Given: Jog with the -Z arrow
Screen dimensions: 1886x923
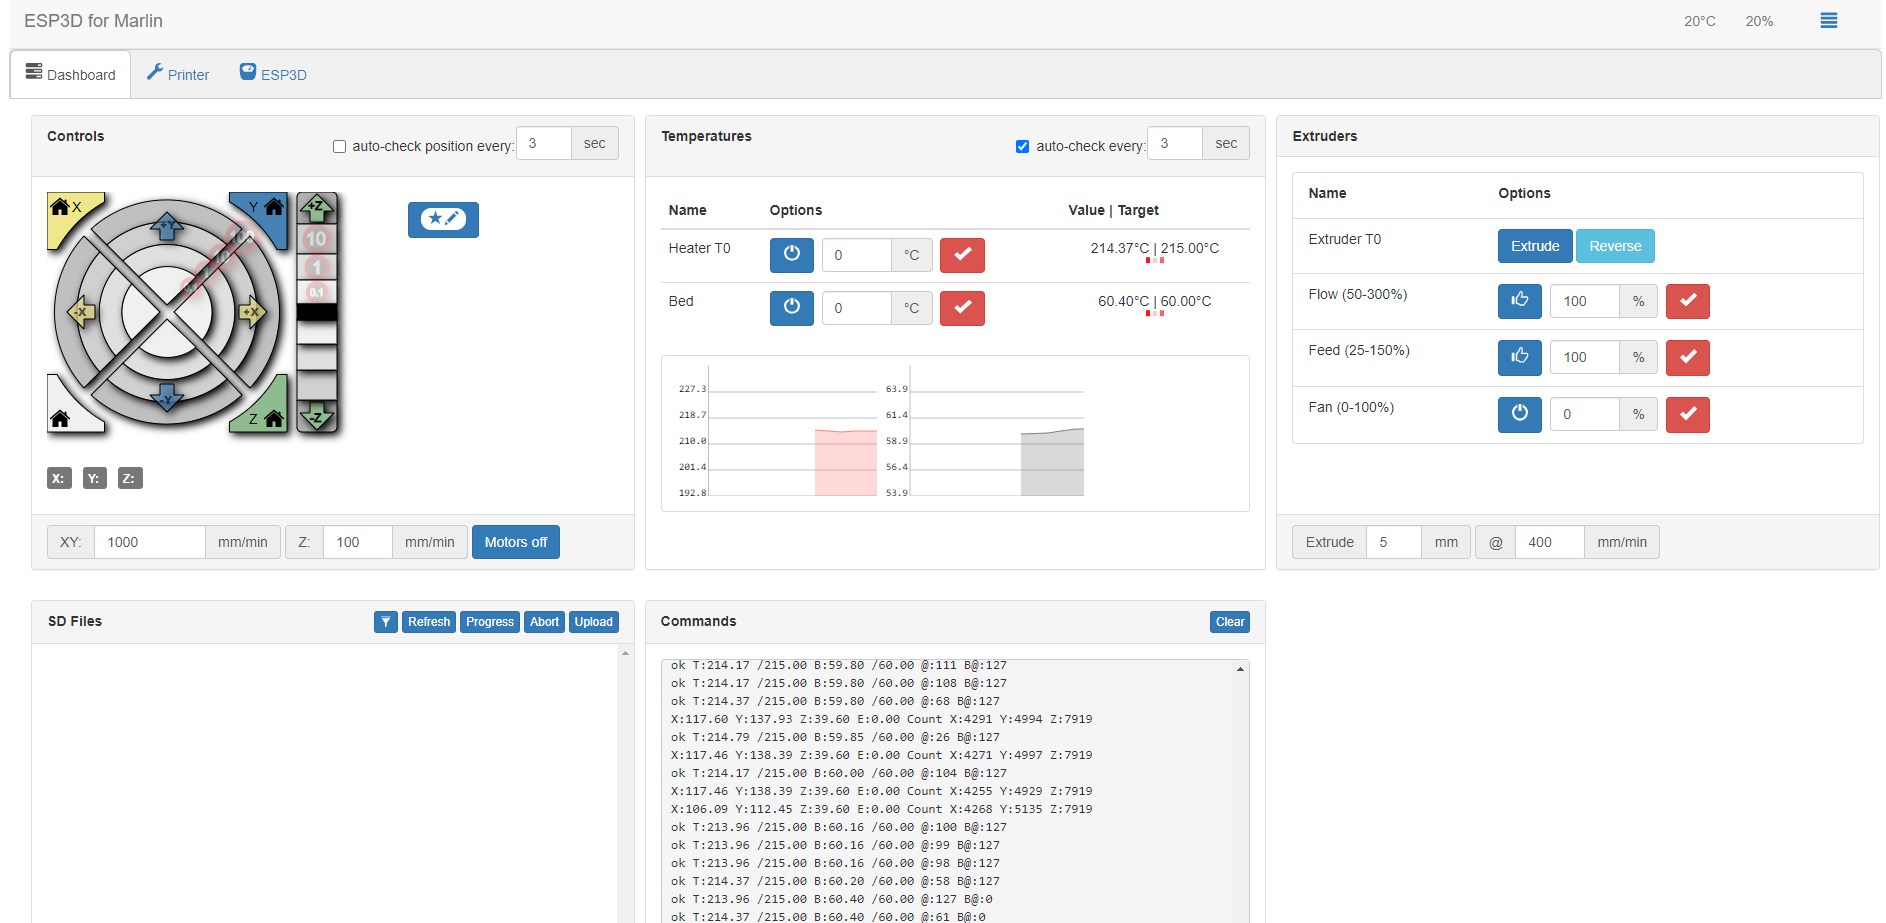Looking at the screenshot, I should (317, 416).
